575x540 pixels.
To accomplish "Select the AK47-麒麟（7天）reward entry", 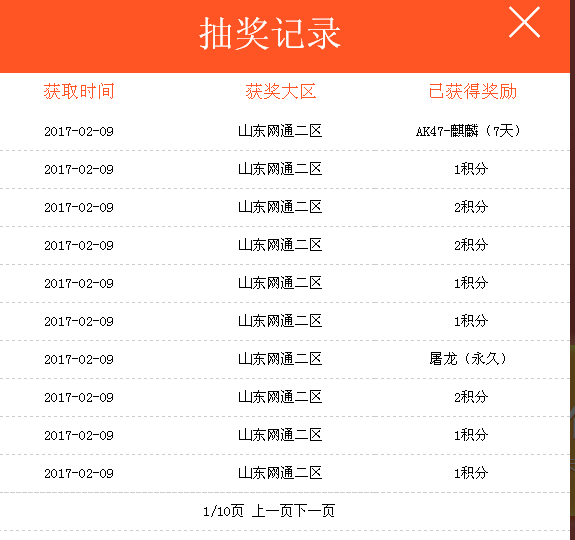I will point(469,131).
